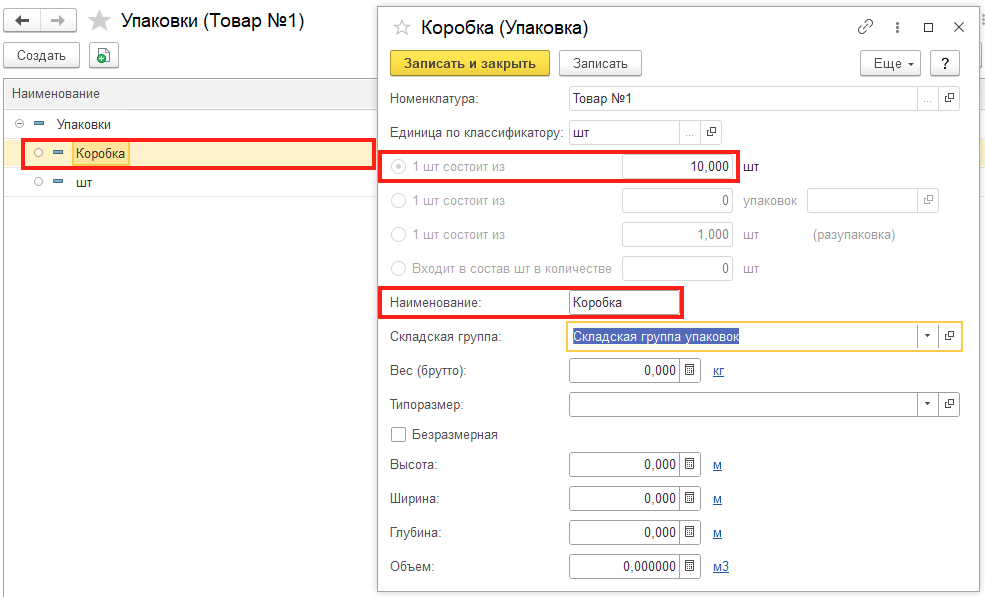Open calculator for Вес (брутто) field
The width and height of the screenshot is (985, 597).
[689, 370]
